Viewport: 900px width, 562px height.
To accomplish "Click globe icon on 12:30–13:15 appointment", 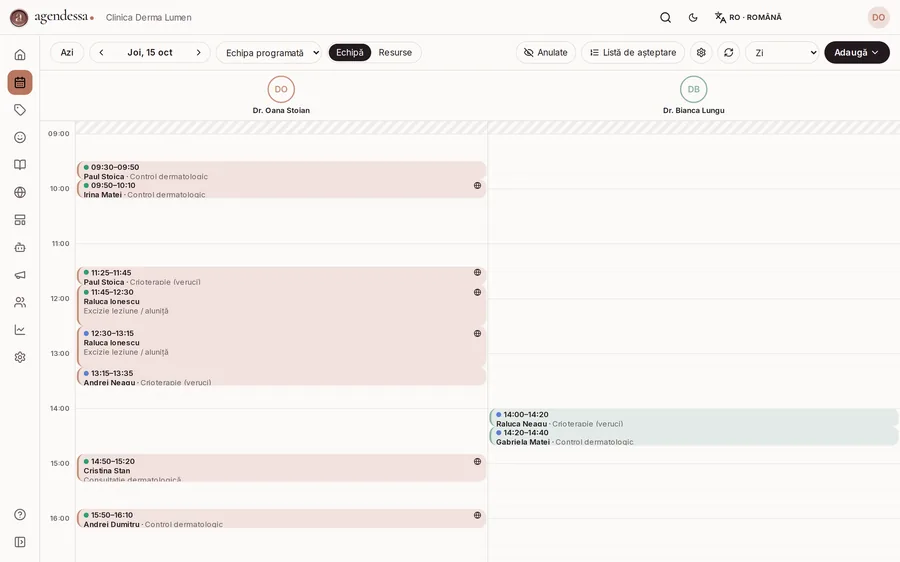I will (x=477, y=334).
